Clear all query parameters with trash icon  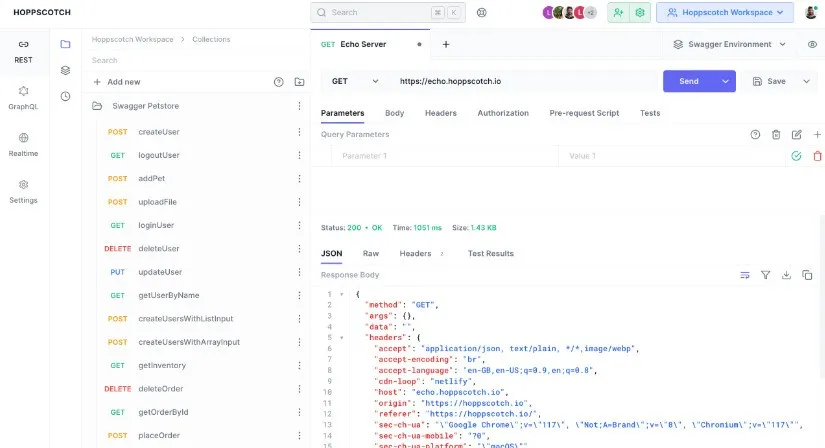click(x=776, y=135)
